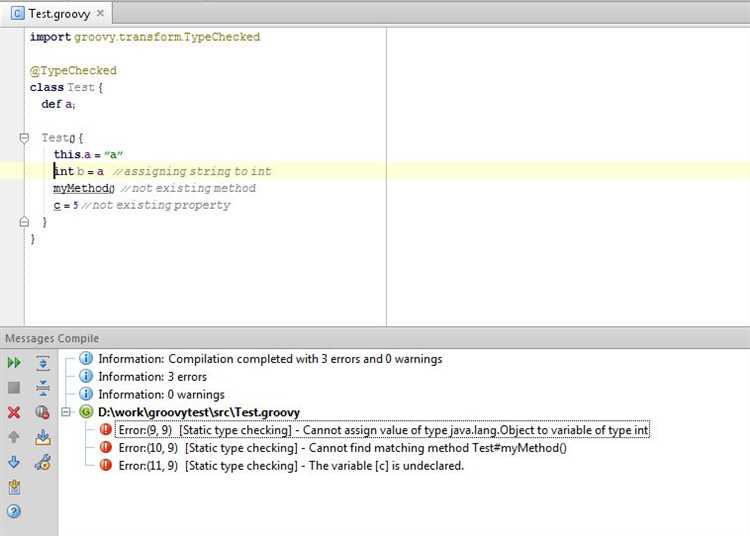
Task: Select the 'Information: 0 warnings' row
Action: [161, 394]
